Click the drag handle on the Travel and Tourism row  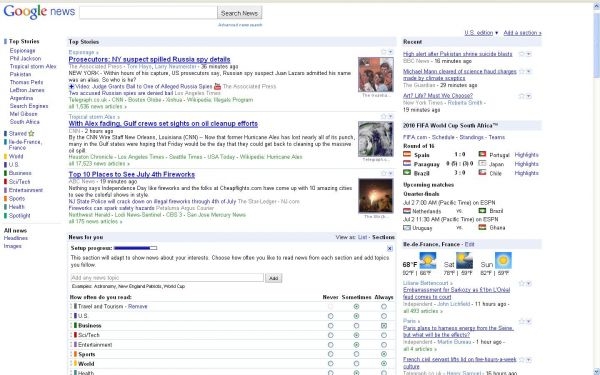click(x=71, y=306)
